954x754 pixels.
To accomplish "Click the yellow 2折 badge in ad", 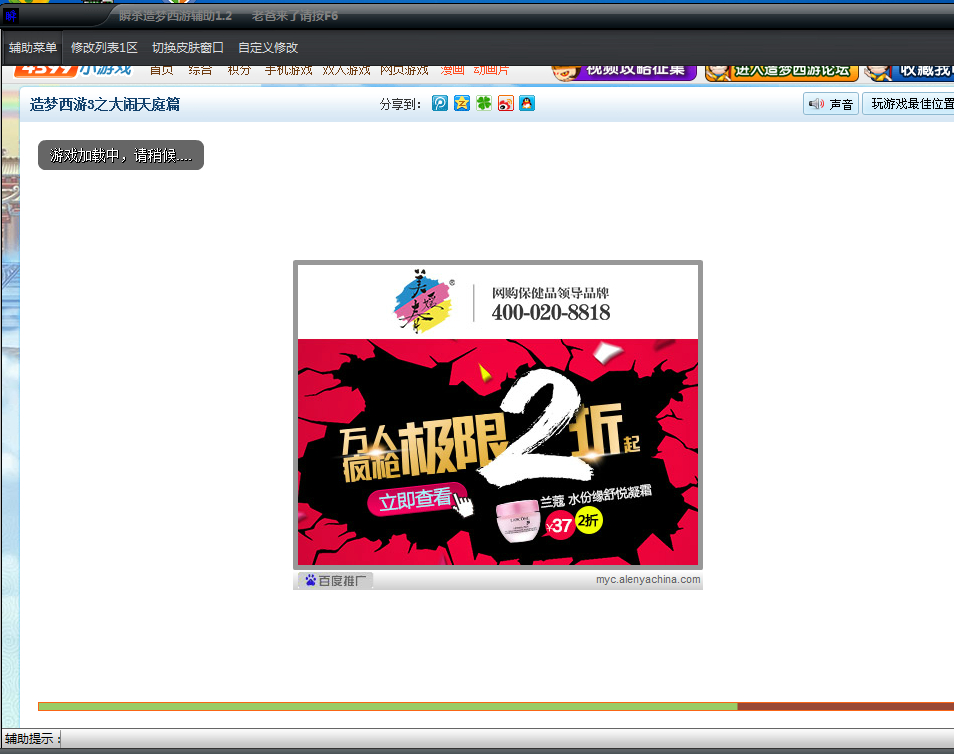I will pos(588,521).
